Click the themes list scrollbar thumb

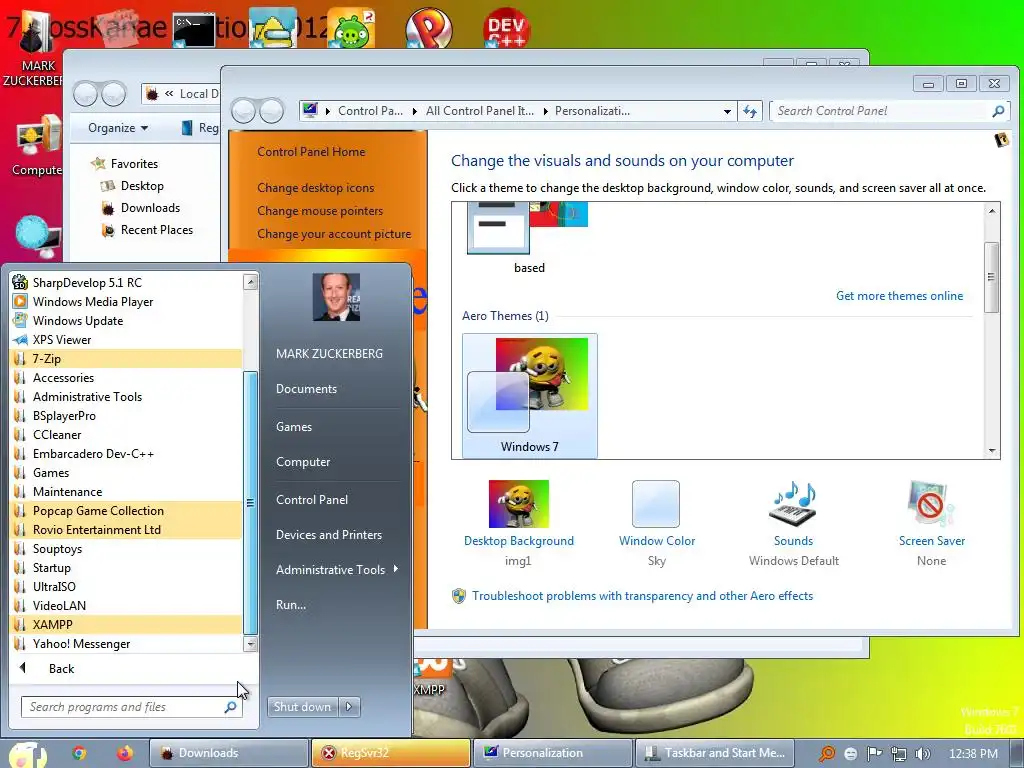tap(991, 277)
